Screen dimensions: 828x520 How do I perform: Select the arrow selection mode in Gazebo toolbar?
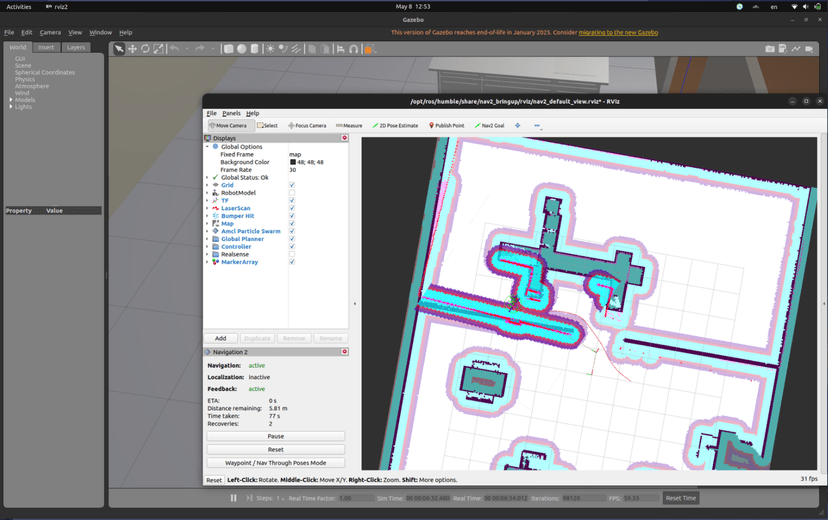point(119,49)
